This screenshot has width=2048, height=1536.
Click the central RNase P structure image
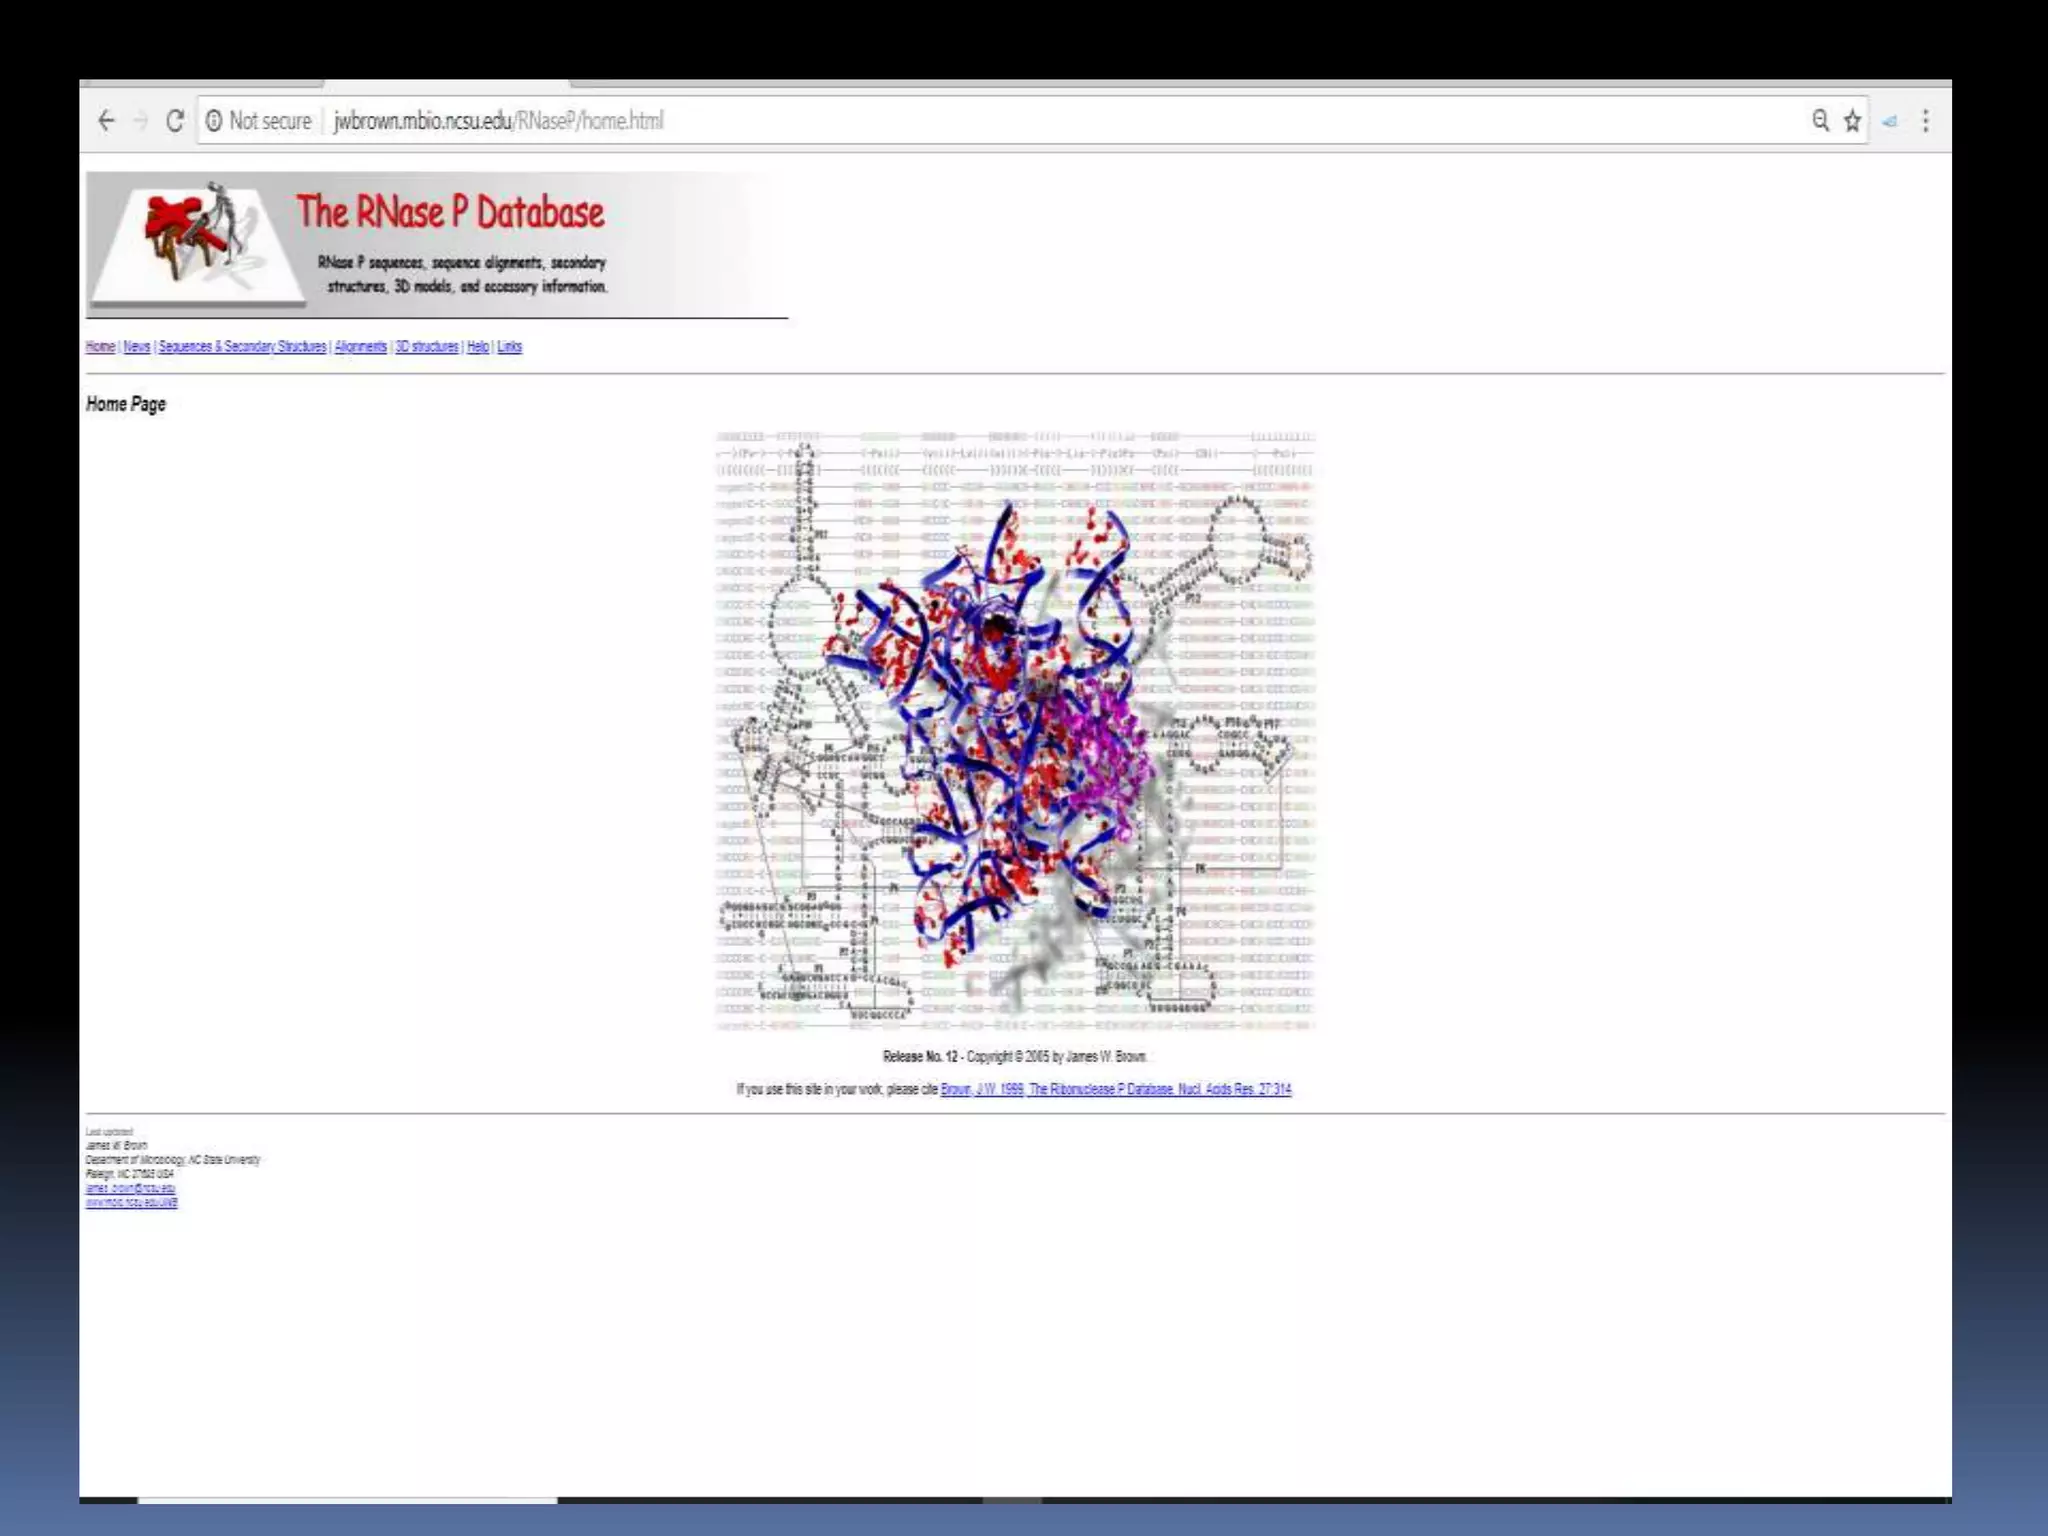1014,731
